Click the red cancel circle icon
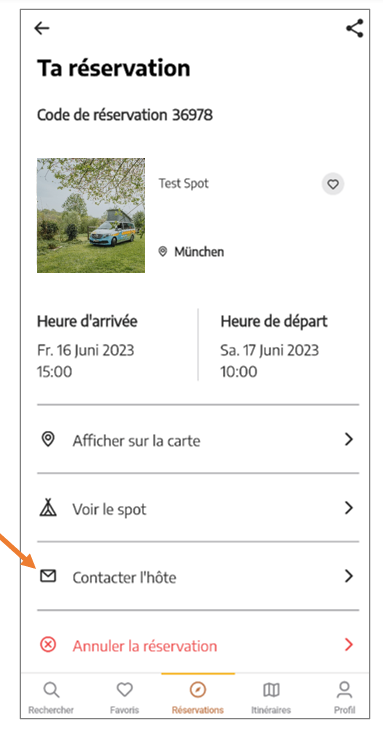This screenshot has width=383, height=732. click(48, 645)
